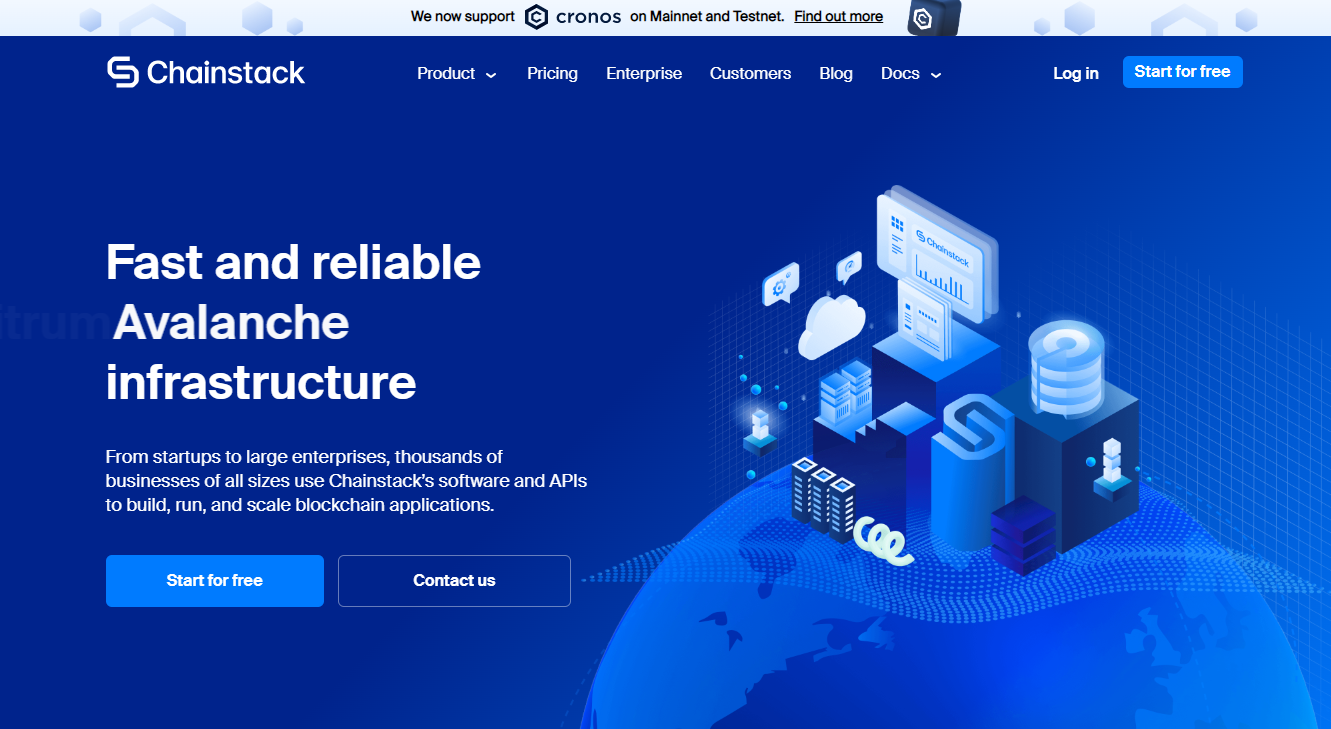Click the 3D Cronos cube beside Find out more
The height and width of the screenshot is (729, 1331).
(934, 18)
